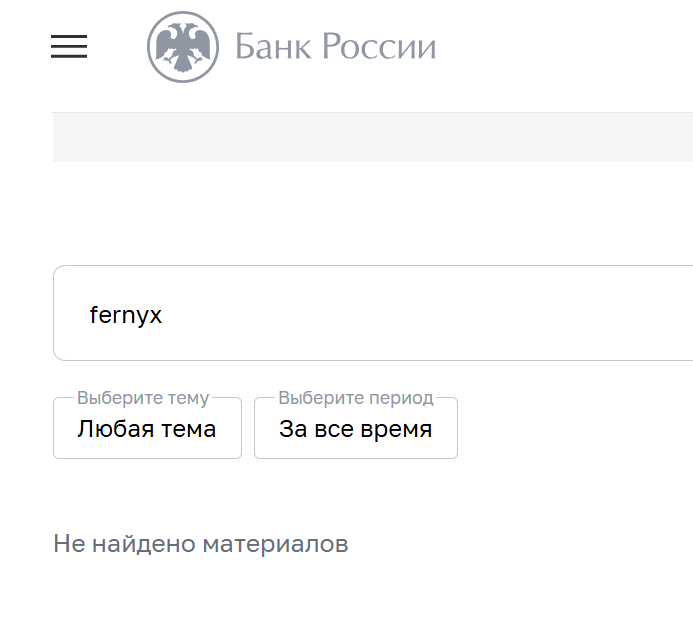Place cursor after the word fernyx
Screen dimensions: 693x625
pos(163,315)
